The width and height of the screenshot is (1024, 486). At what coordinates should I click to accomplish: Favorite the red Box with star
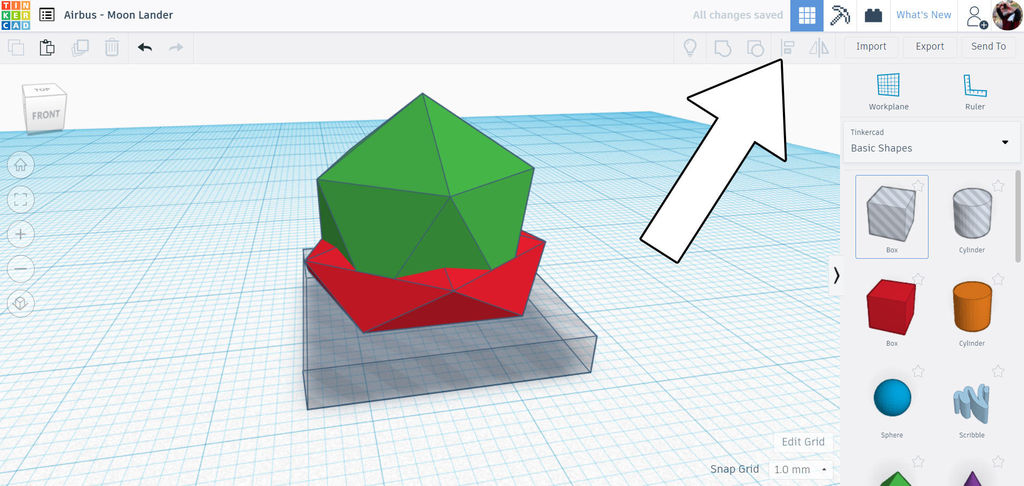[918, 278]
